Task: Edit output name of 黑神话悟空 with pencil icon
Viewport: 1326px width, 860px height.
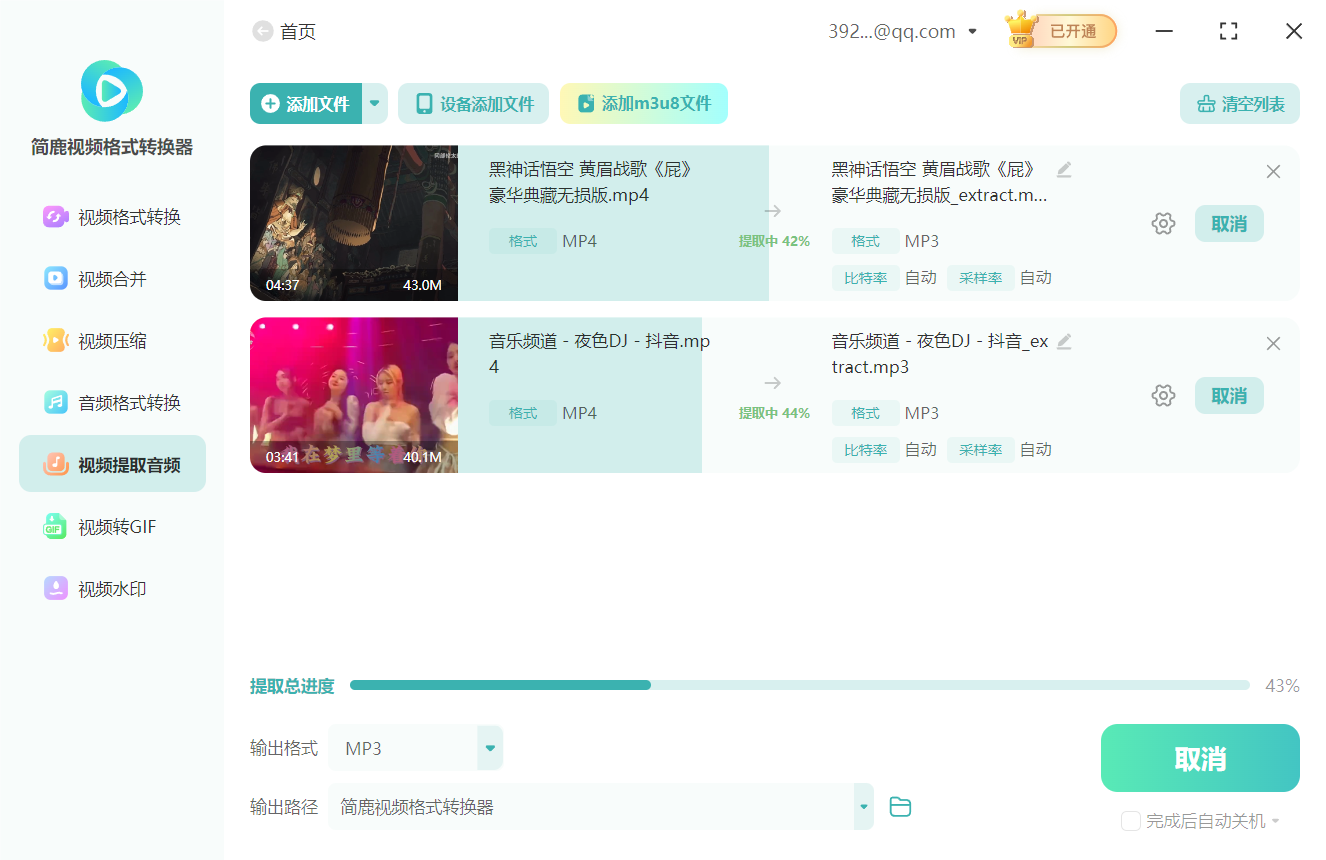Action: [1064, 170]
